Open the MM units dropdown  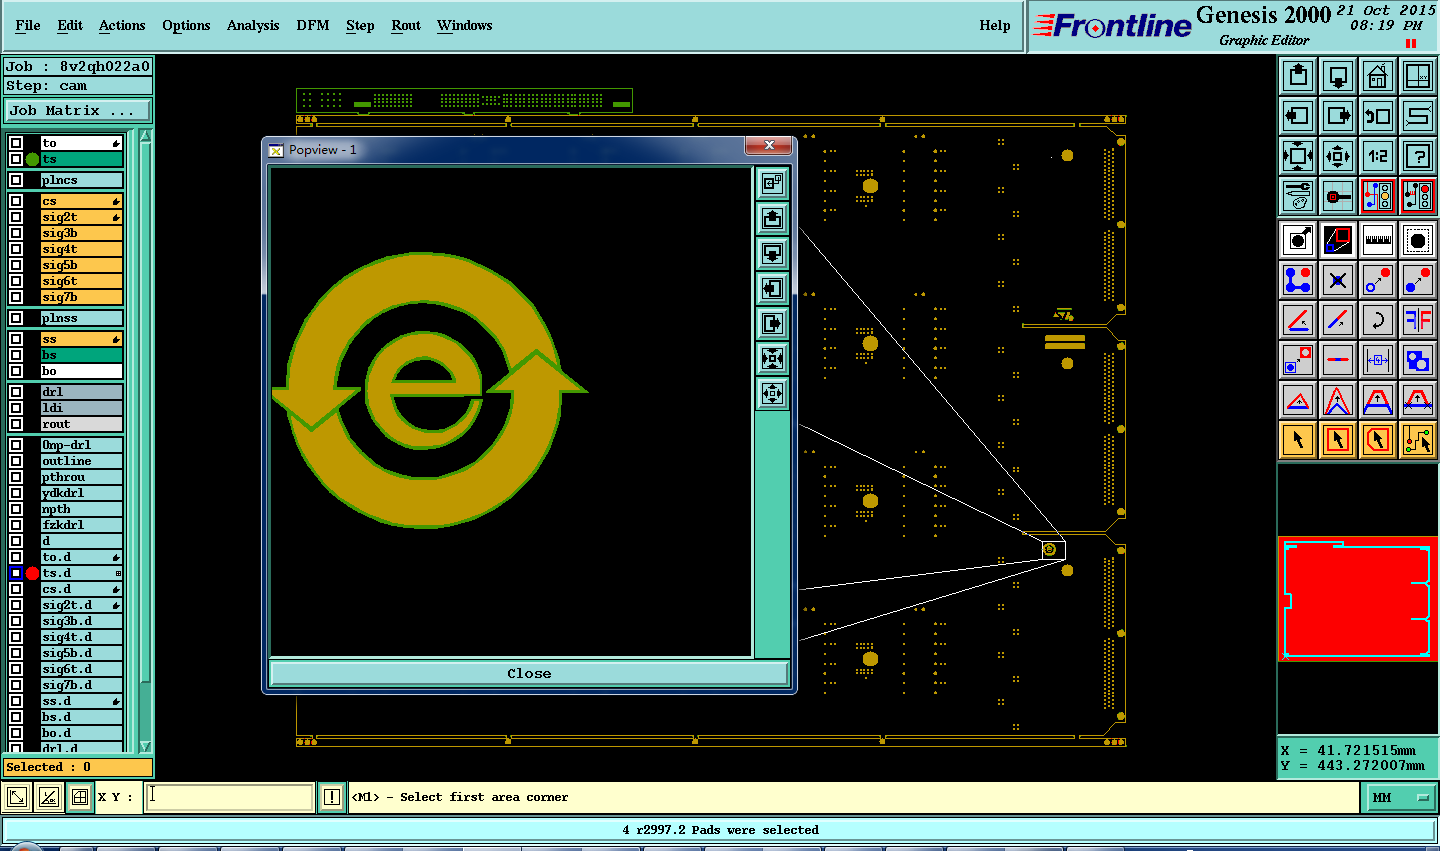(x=1400, y=797)
